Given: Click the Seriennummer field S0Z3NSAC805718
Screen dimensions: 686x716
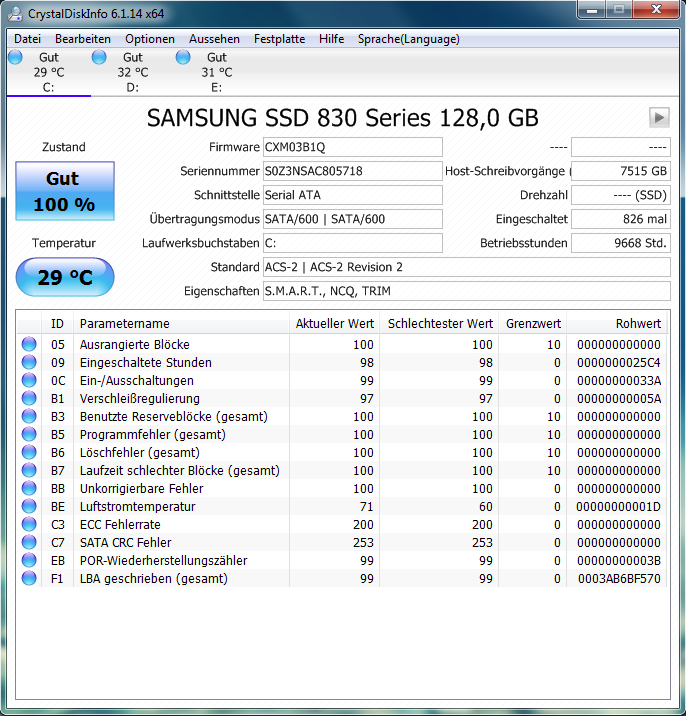Looking at the screenshot, I should click(x=353, y=171).
